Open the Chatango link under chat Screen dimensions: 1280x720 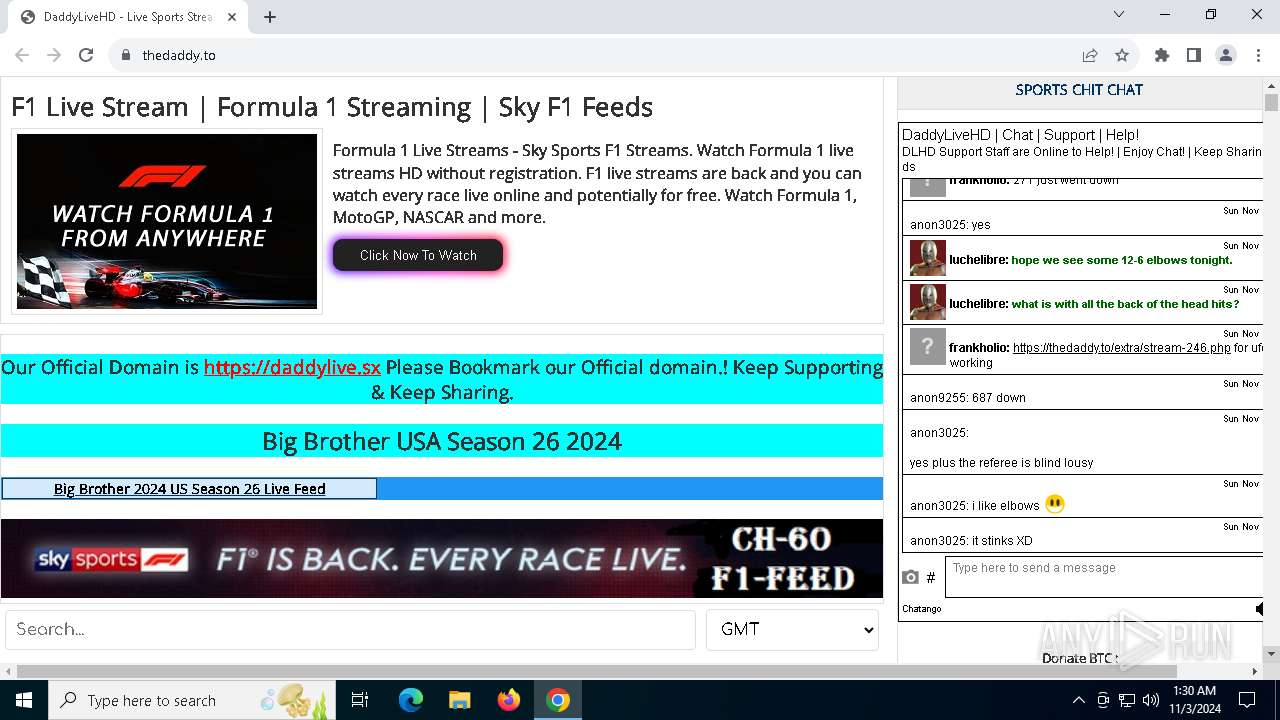(x=921, y=608)
